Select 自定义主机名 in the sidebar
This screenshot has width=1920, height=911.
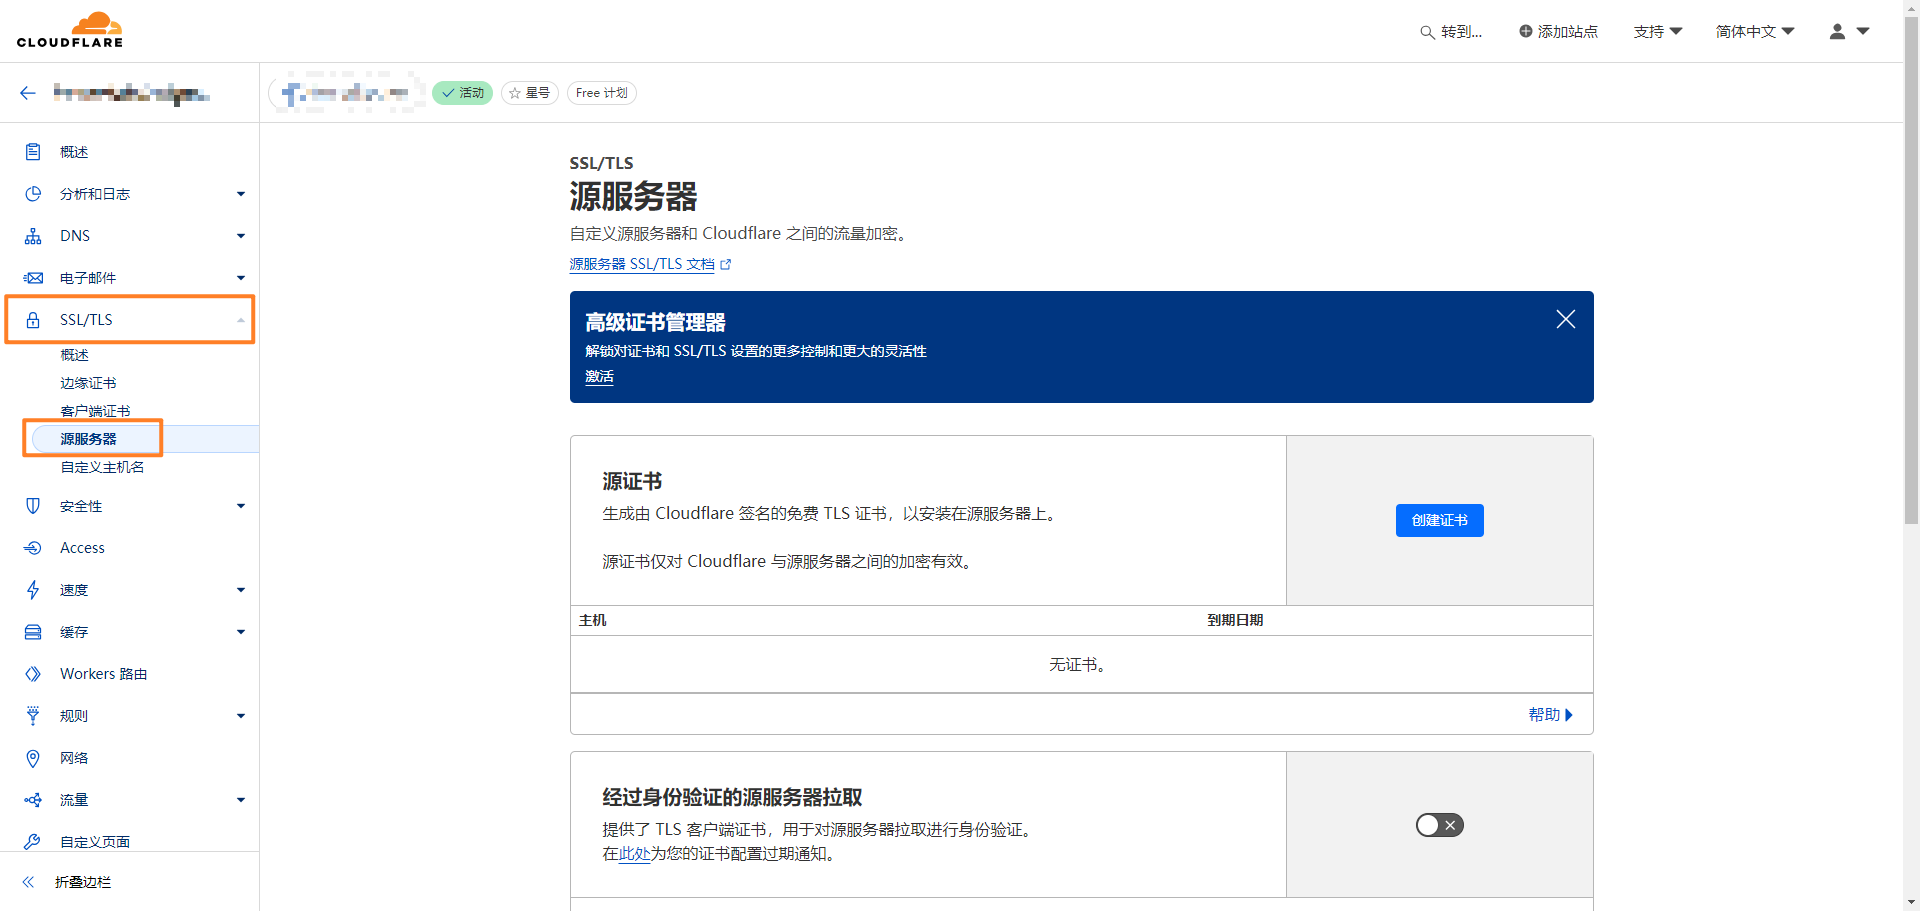pos(102,467)
